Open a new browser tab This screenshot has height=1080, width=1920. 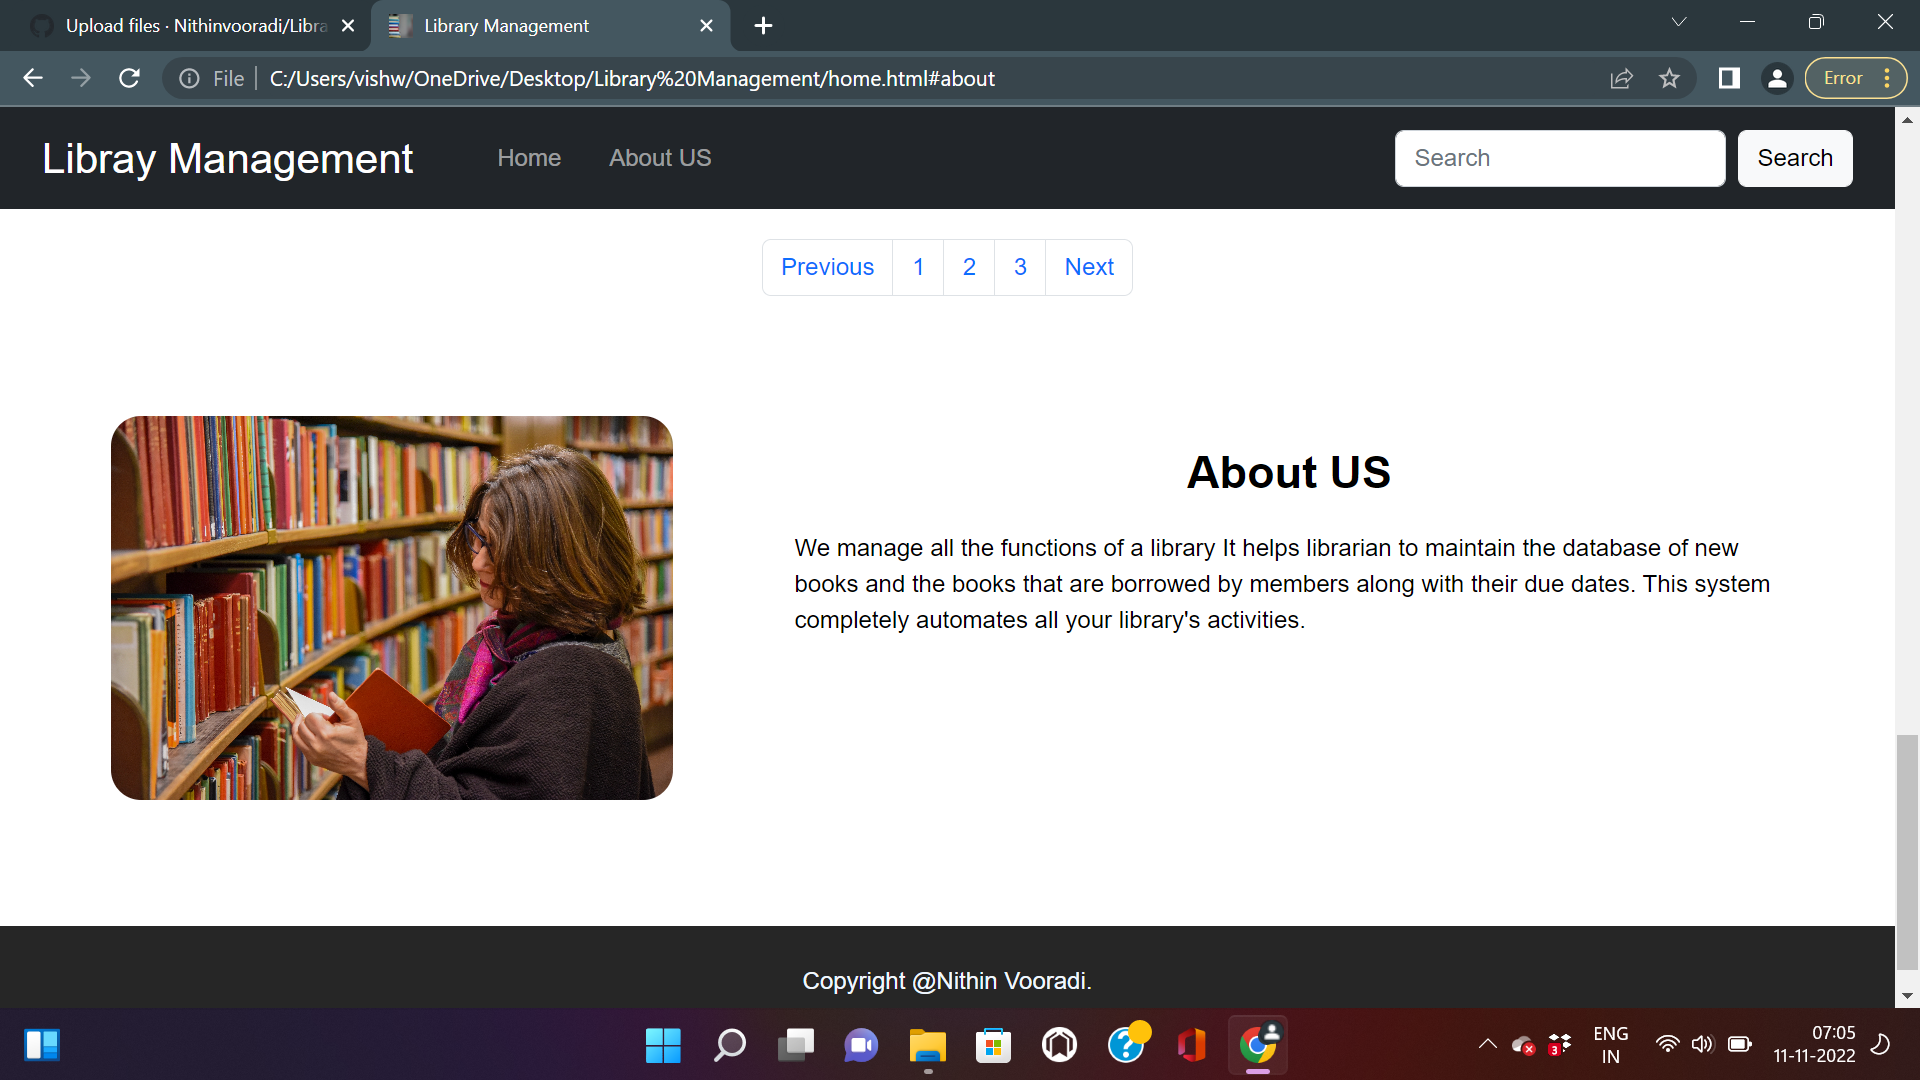763,26
